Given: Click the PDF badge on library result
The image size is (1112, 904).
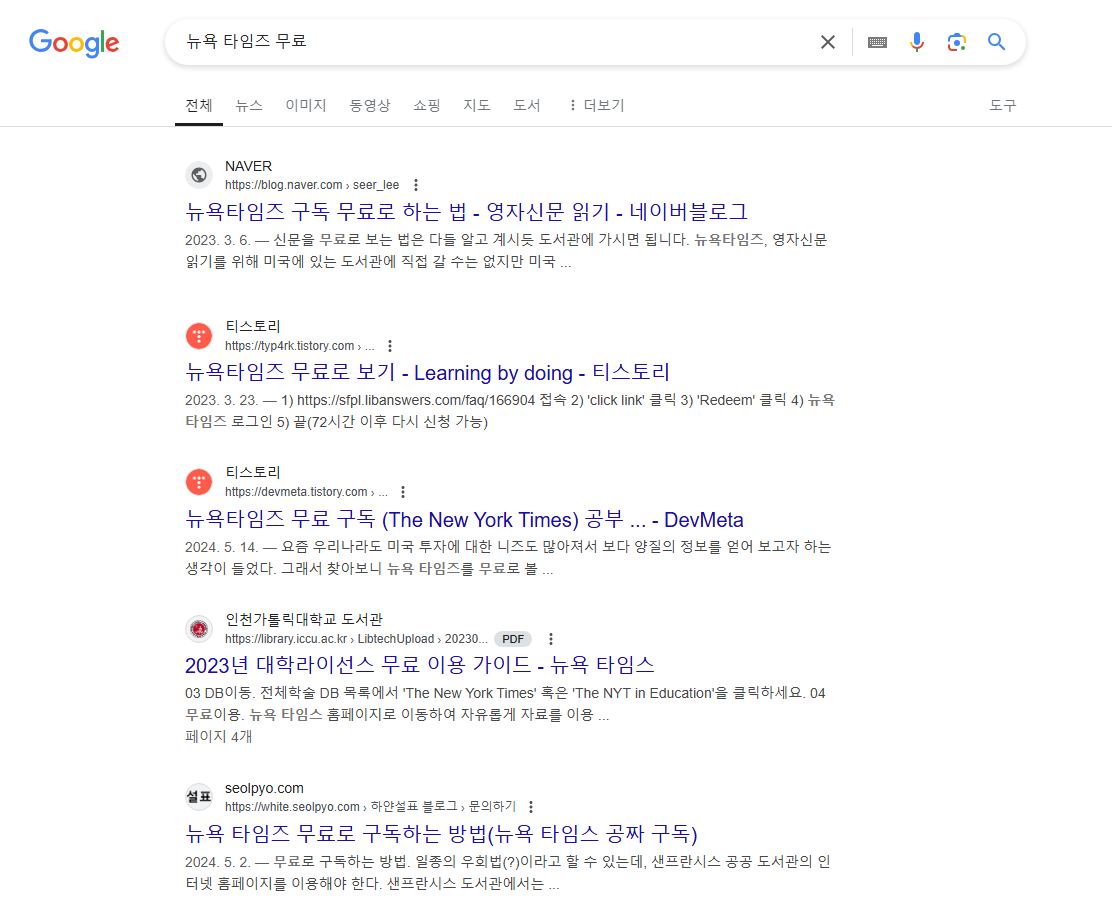Looking at the screenshot, I should pyautogui.click(x=513, y=639).
